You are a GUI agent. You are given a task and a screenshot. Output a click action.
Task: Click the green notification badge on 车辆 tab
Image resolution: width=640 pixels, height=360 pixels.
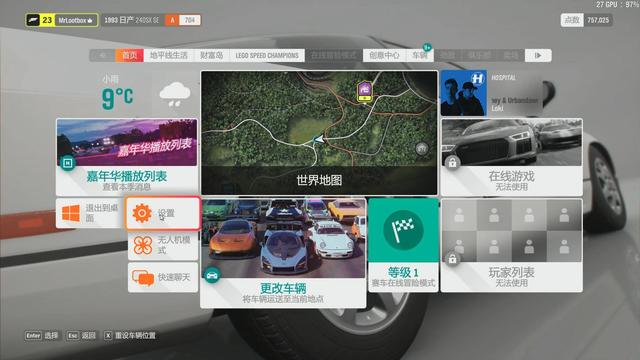pos(427,47)
